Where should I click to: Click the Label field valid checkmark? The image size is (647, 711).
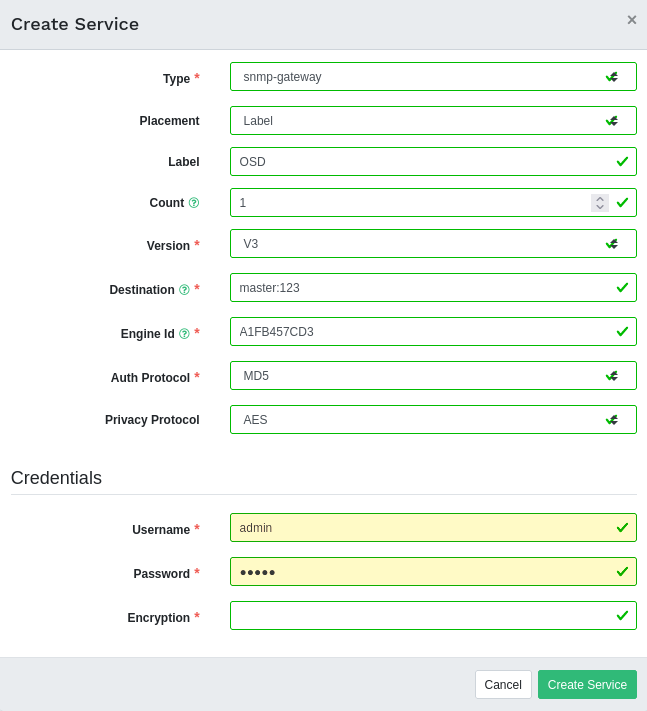(x=622, y=161)
